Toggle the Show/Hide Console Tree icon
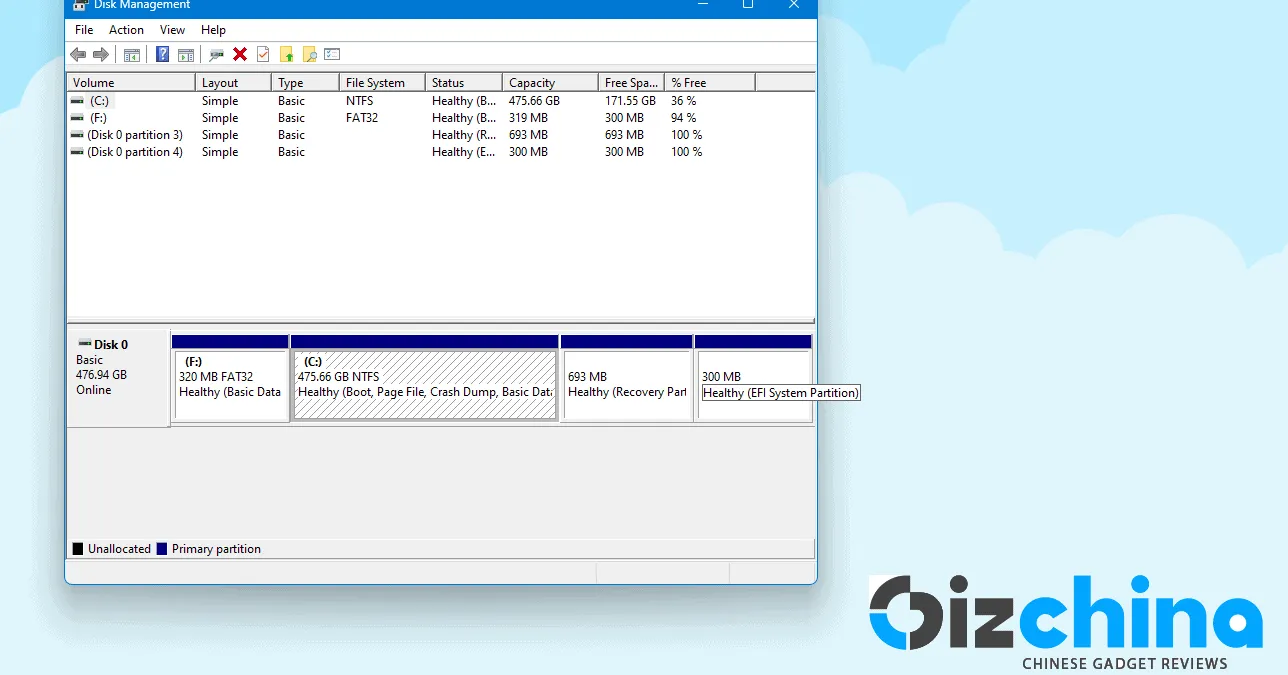 click(x=131, y=55)
